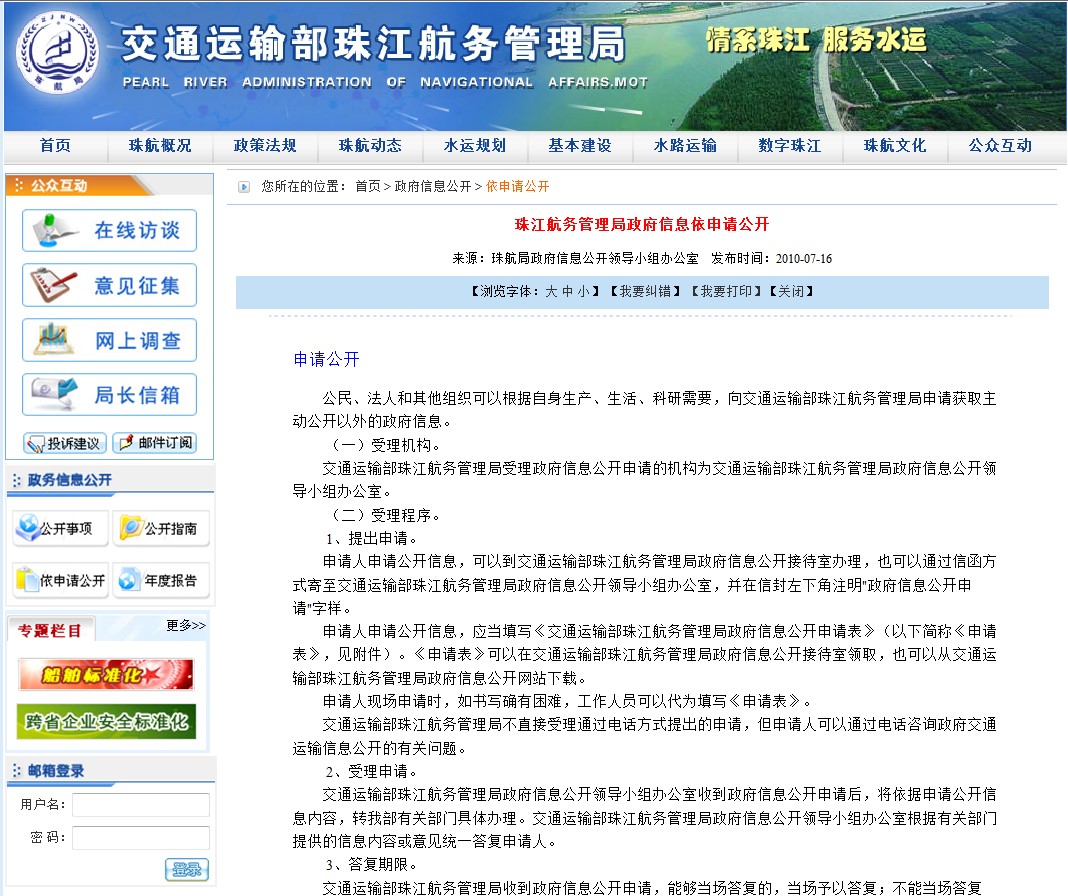
Task: Open the 珠航概况 menu item
Action: tap(160, 146)
